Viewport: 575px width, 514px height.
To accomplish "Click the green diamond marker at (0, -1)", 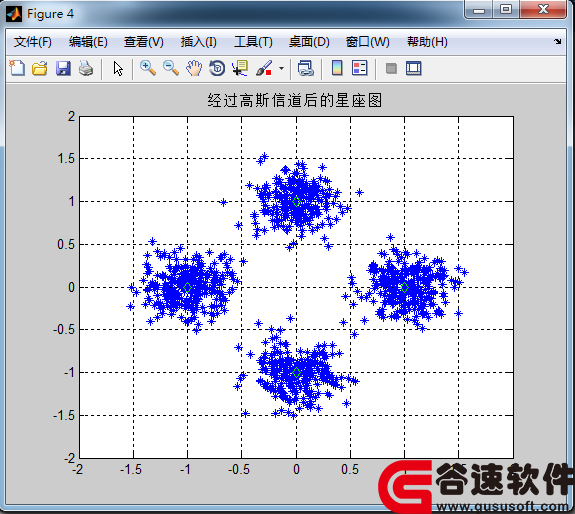I will [296, 372].
